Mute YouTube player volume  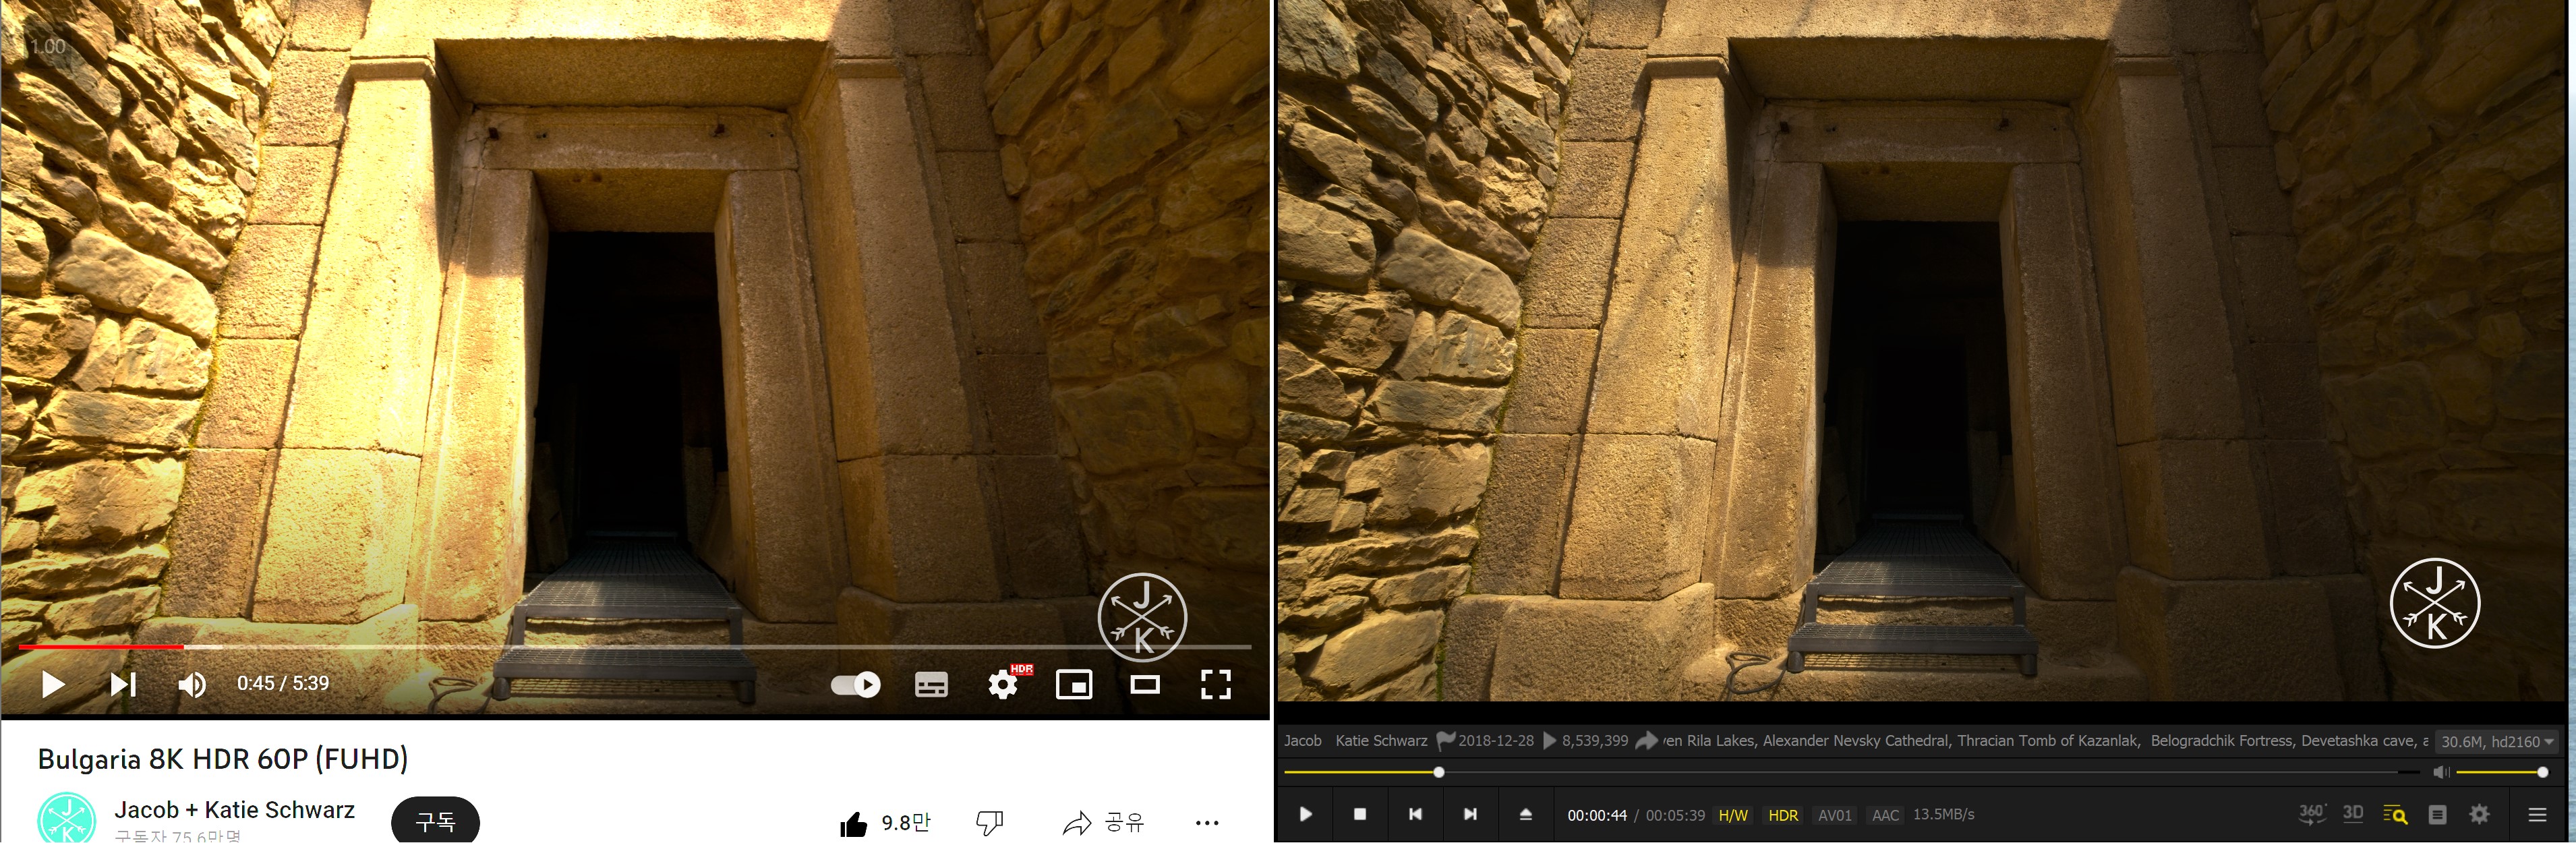tap(191, 684)
